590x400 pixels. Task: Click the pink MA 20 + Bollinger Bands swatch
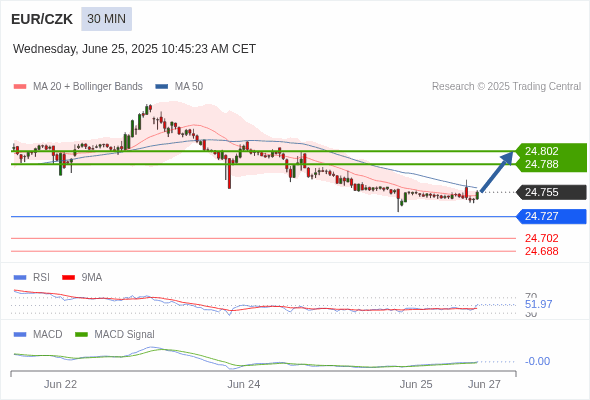click(20, 87)
